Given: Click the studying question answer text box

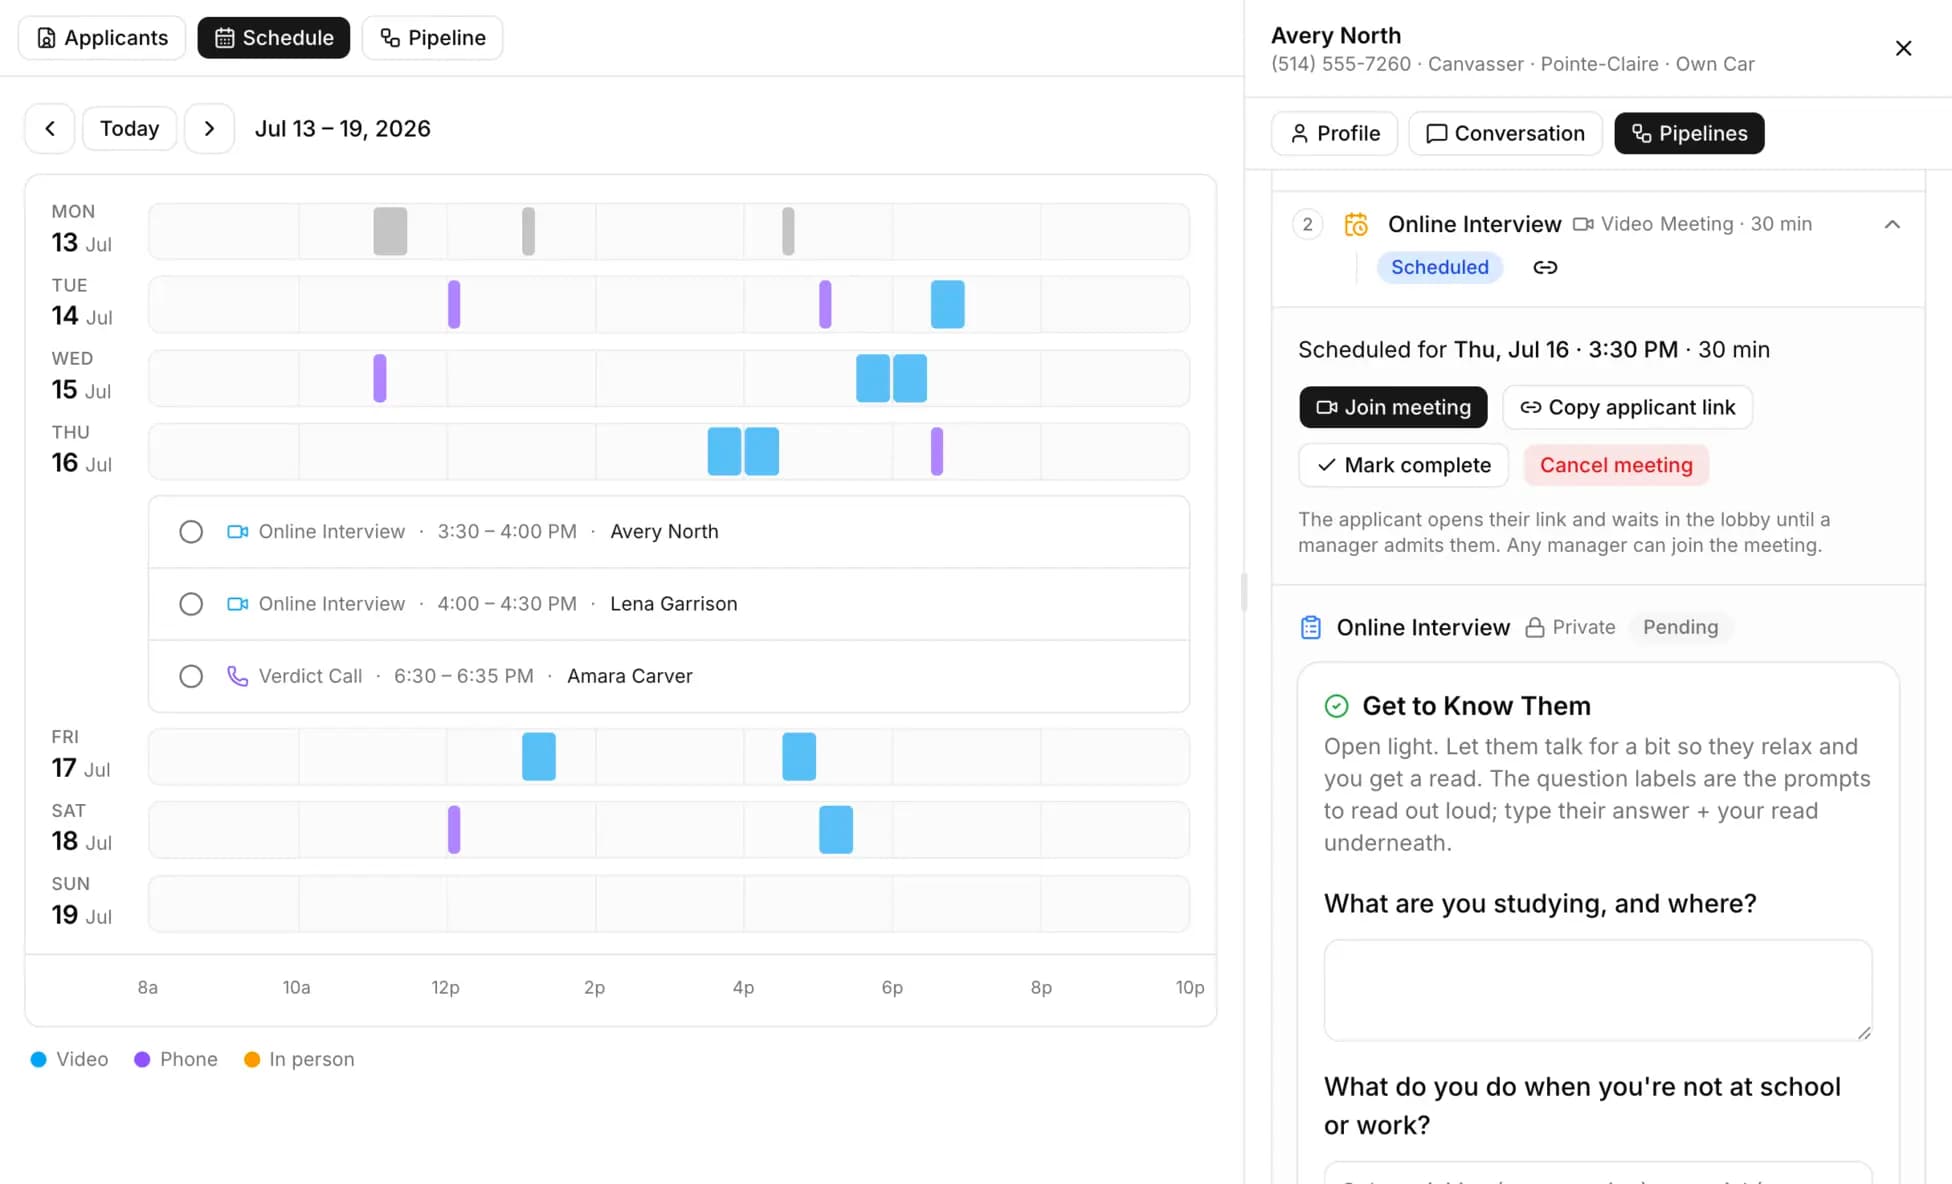Looking at the screenshot, I should click(x=1598, y=990).
